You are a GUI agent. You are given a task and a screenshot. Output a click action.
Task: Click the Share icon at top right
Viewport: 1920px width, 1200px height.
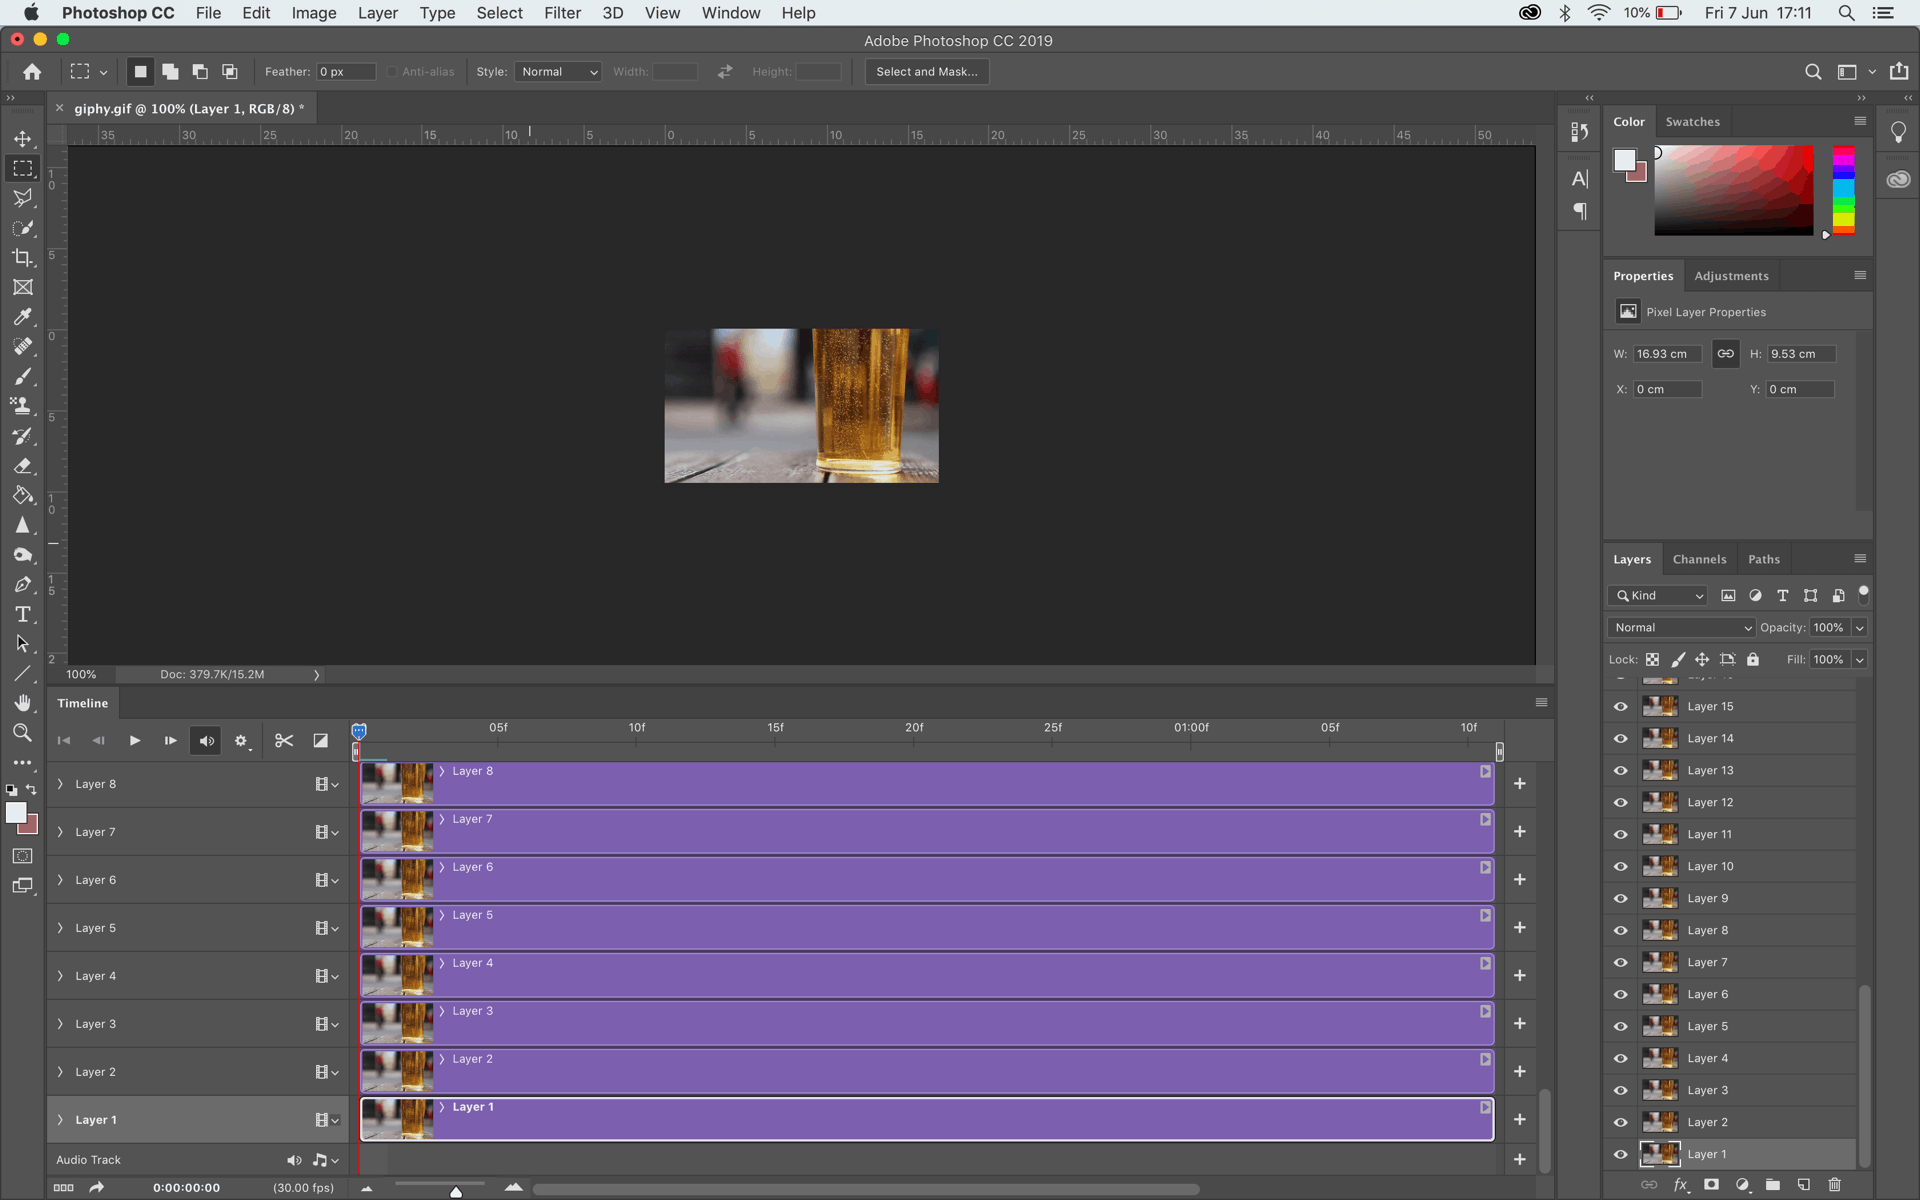pos(1899,71)
